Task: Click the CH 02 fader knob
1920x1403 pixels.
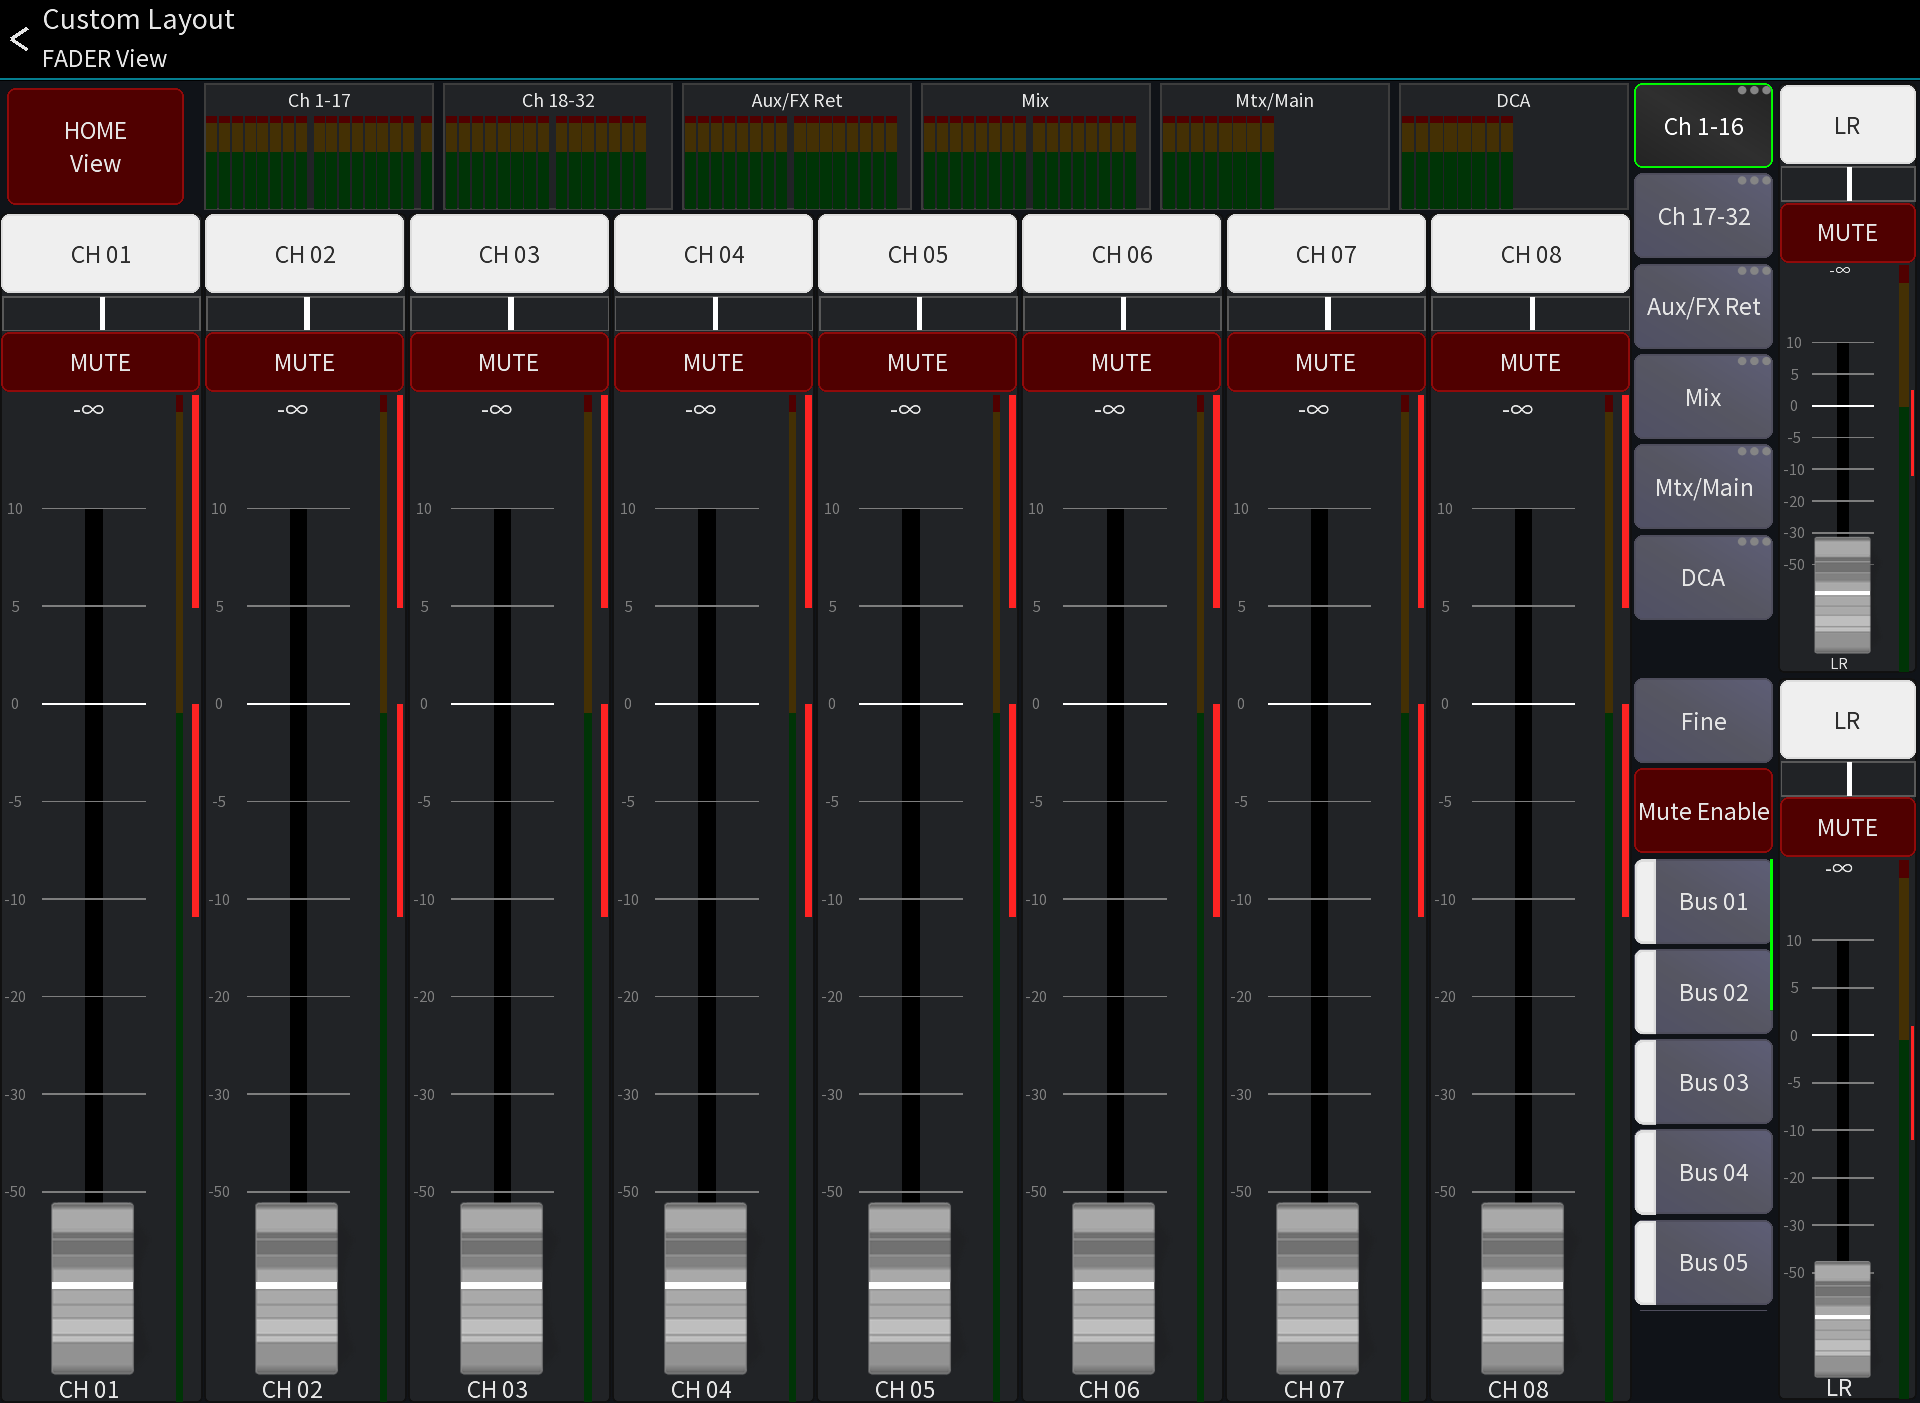Action: pyautogui.click(x=297, y=1287)
